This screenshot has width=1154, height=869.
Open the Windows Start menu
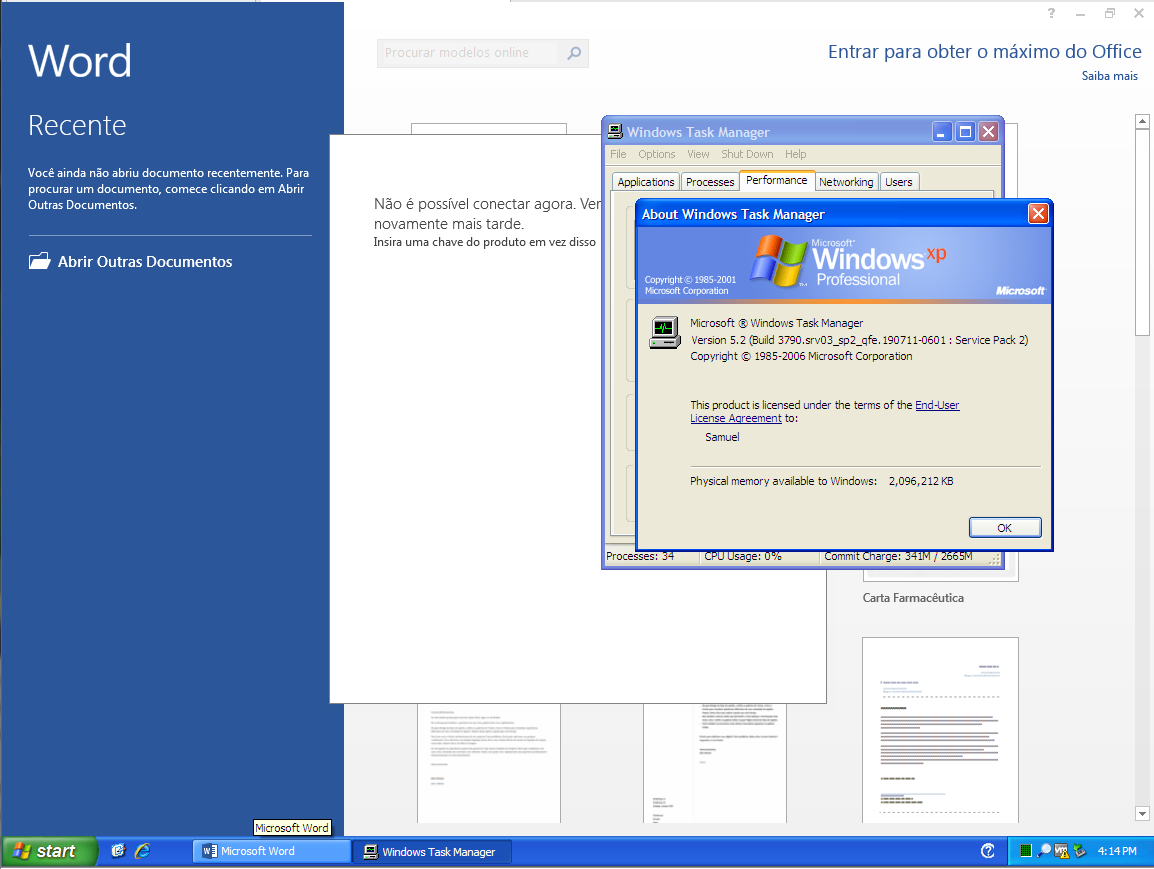[x=48, y=851]
